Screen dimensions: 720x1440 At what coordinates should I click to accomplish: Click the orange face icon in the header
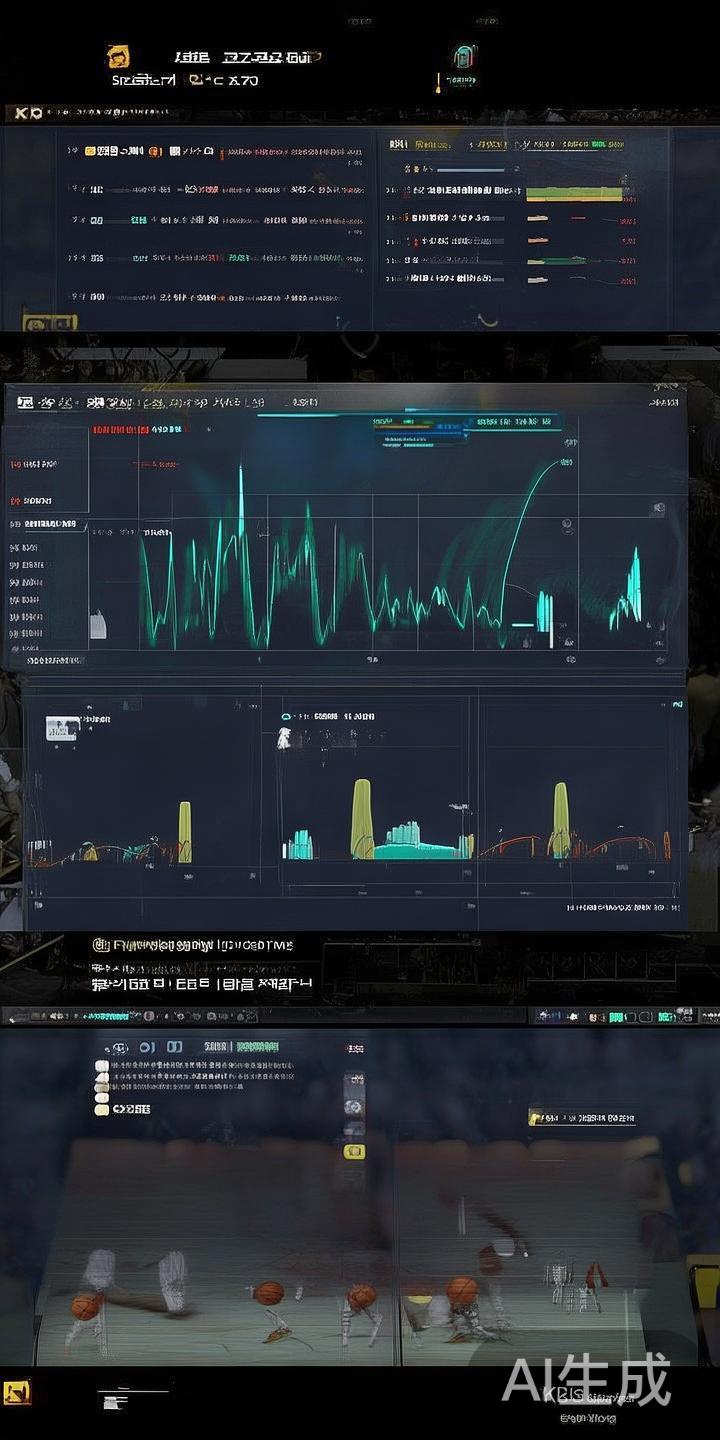pyautogui.click(x=118, y=57)
